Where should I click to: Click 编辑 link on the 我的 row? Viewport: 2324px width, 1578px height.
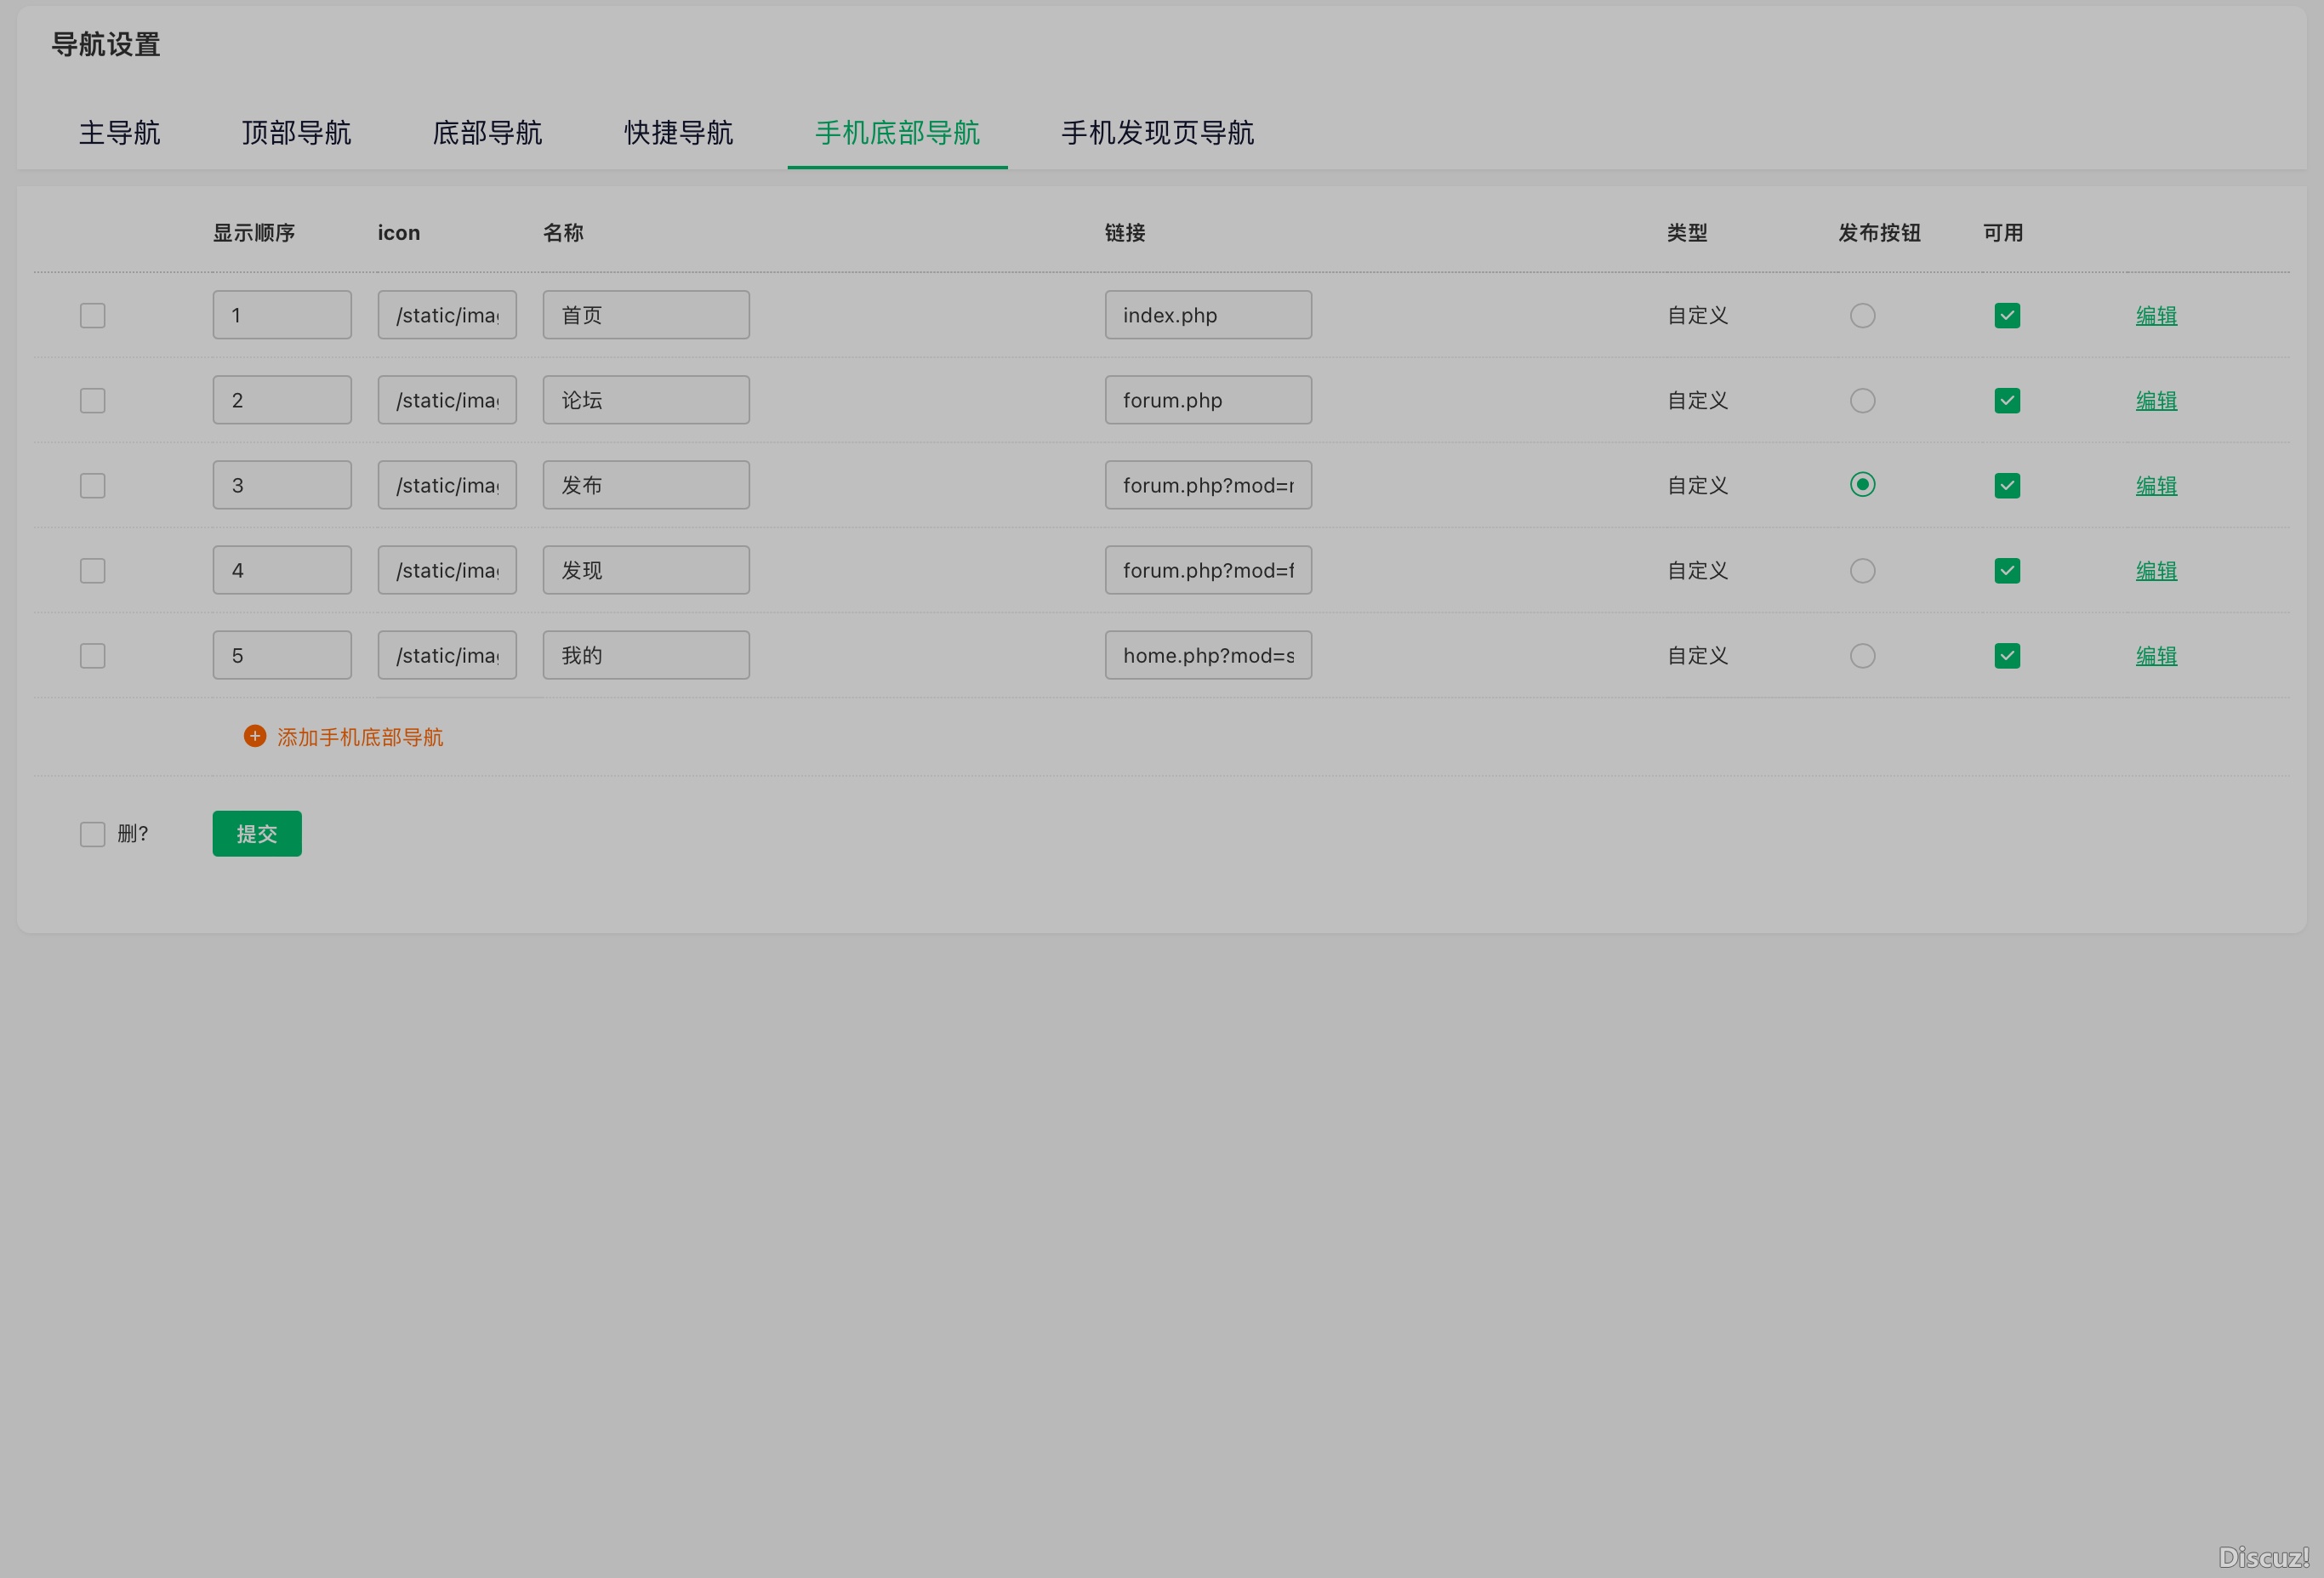(2155, 655)
